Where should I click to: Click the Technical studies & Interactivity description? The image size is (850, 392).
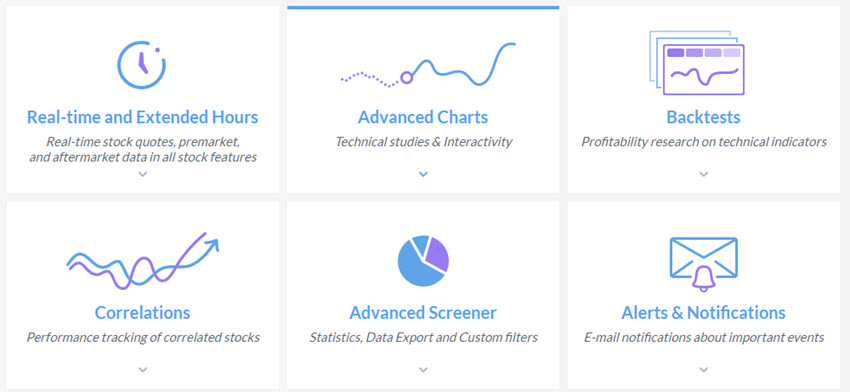click(x=423, y=142)
